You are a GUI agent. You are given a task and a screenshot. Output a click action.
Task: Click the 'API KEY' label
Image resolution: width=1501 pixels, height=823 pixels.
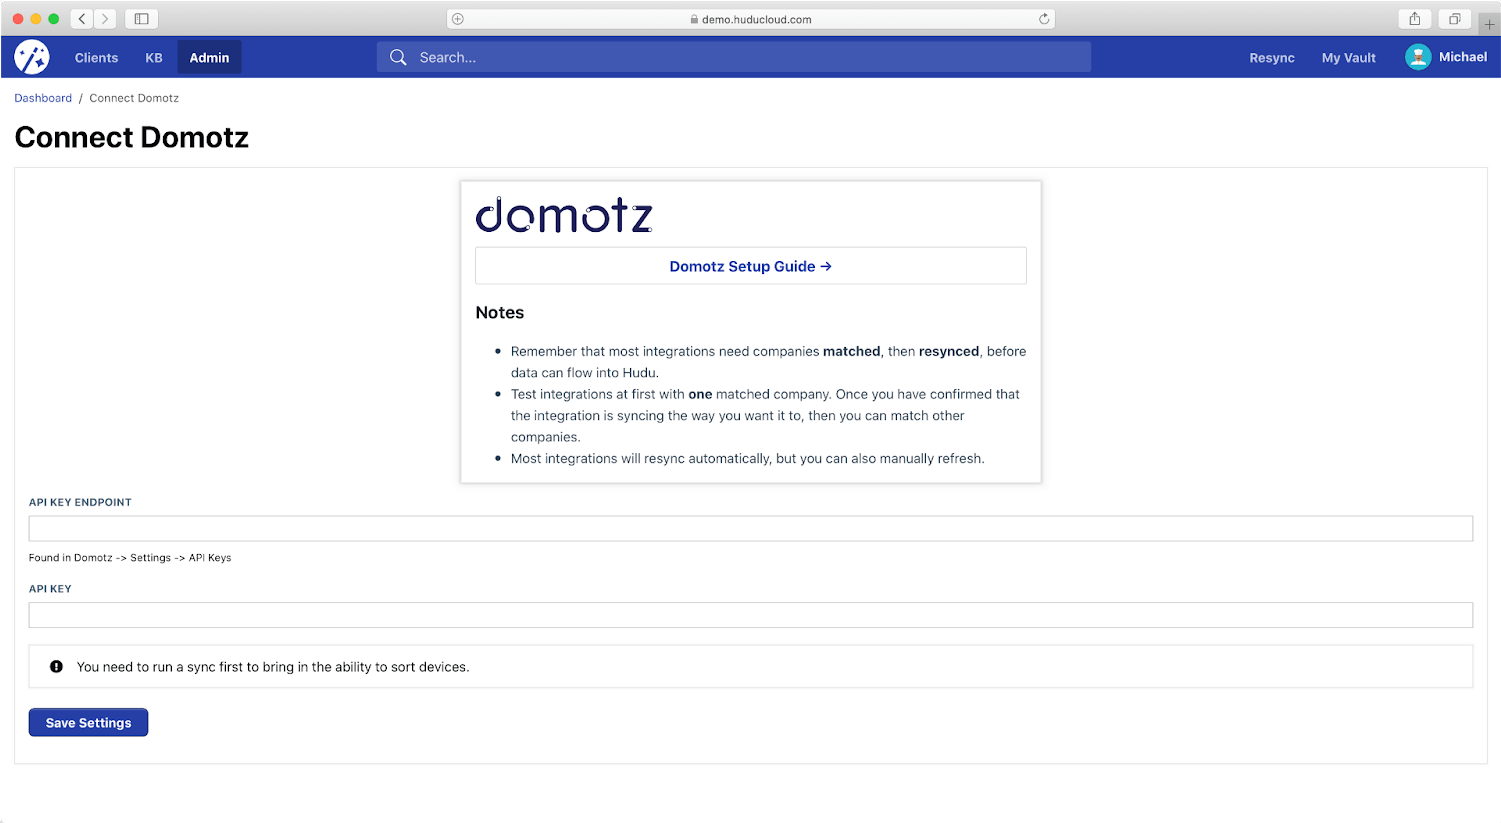pos(50,589)
